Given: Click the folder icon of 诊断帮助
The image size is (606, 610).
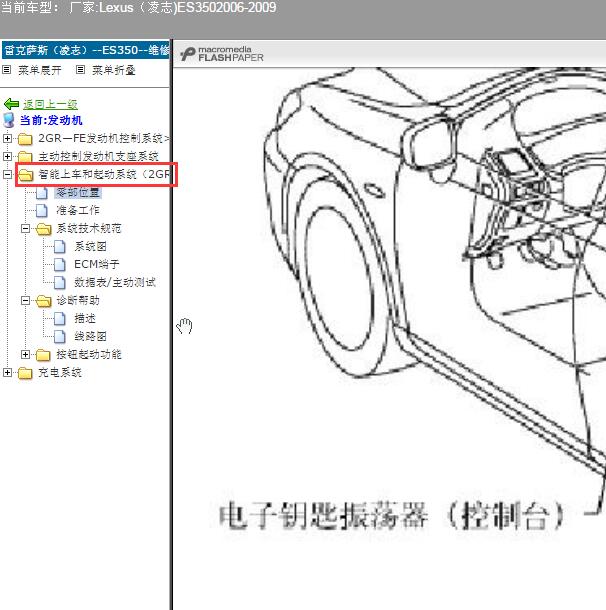Looking at the screenshot, I should click(44, 301).
